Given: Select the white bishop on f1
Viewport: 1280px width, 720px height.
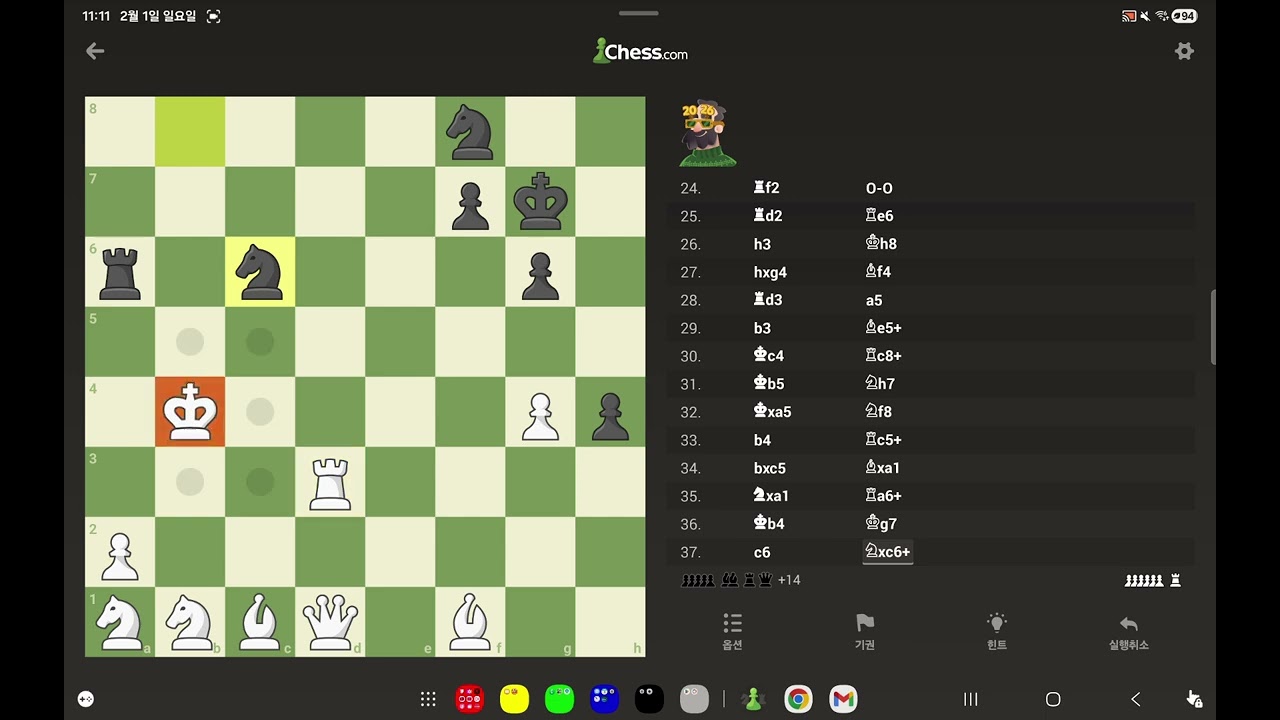Looking at the screenshot, I should 470,621.
